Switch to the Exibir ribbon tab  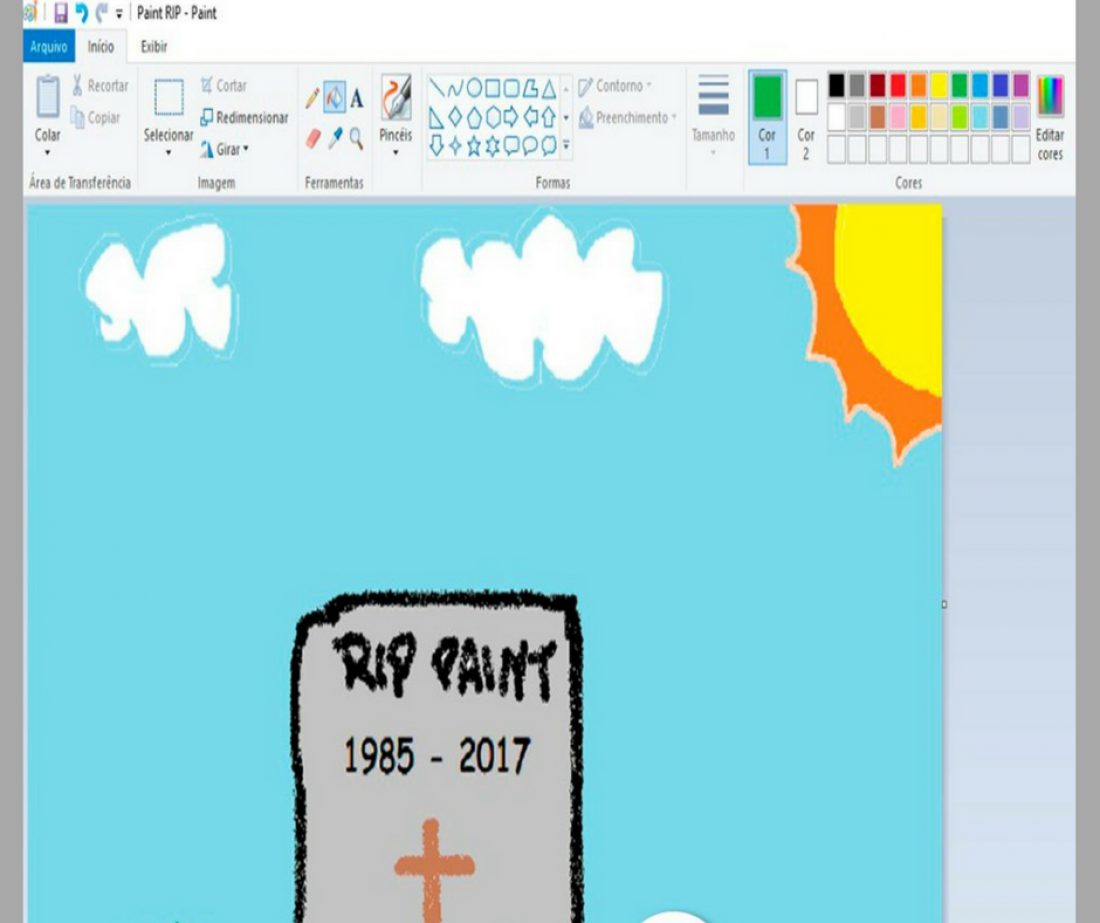pos(154,47)
